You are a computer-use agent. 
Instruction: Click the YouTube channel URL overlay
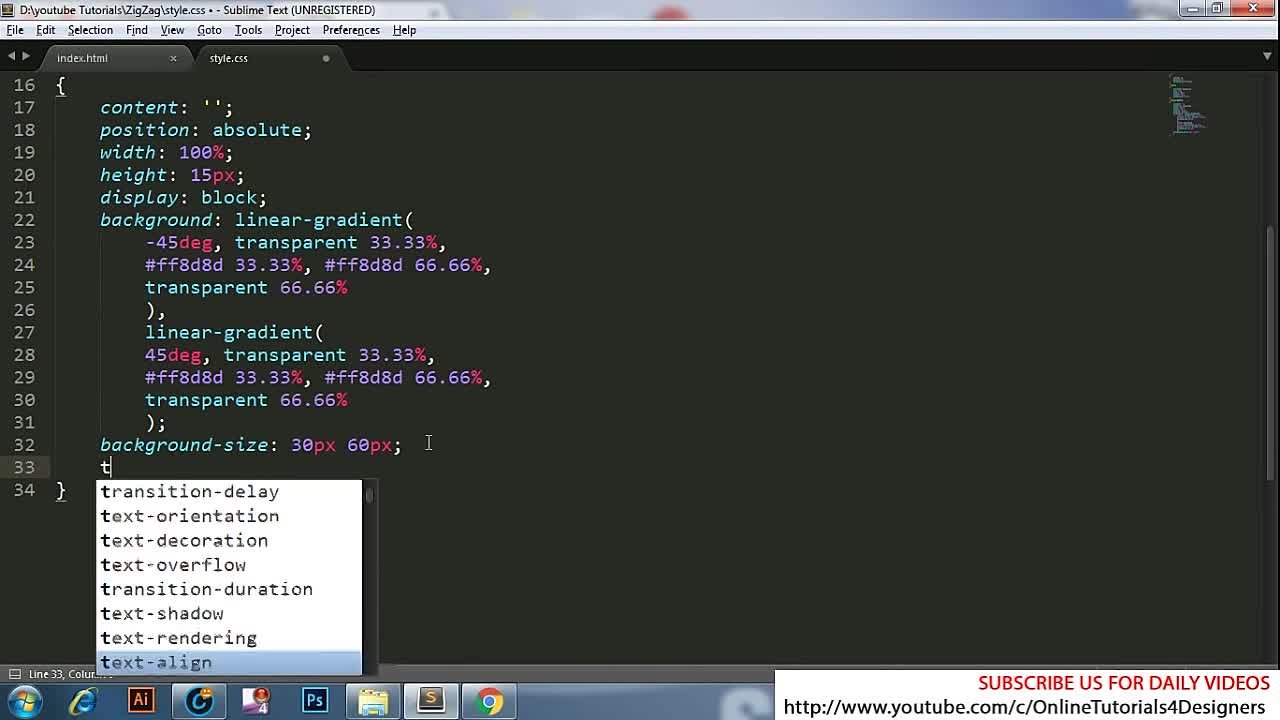pyautogui.click(x=1024, y=708)
